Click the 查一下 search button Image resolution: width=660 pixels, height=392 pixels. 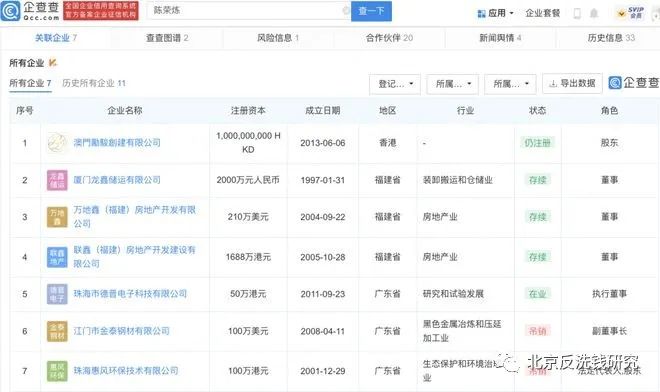(x=371, y=11)
